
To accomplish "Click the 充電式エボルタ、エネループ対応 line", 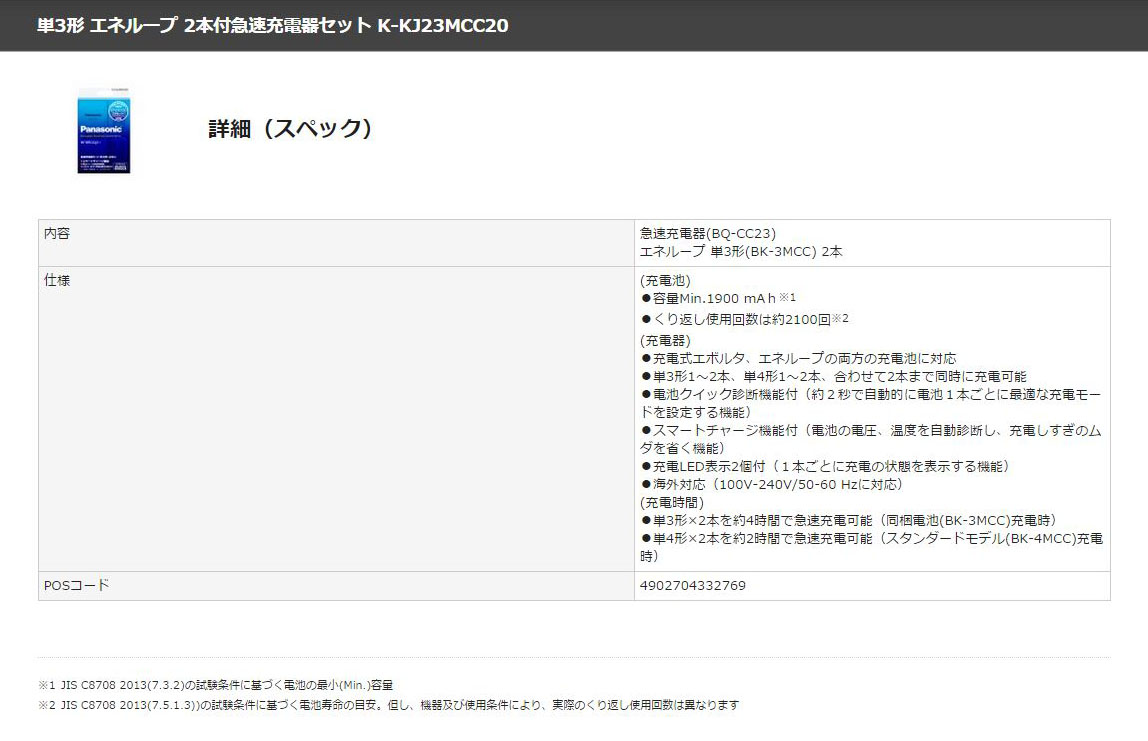I will point(799,358).
